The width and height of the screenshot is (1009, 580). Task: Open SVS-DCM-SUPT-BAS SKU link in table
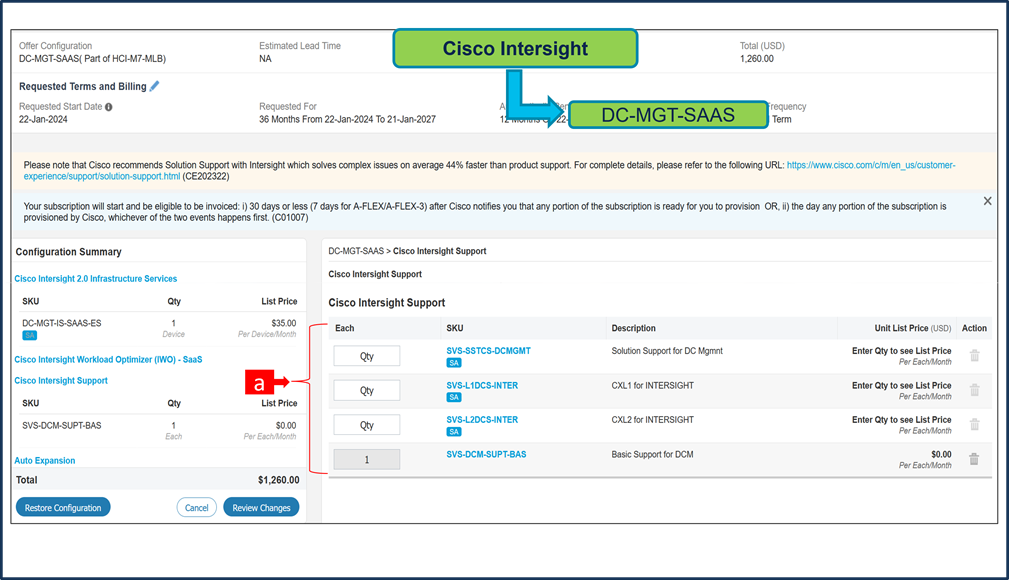[x=486, y=454]
